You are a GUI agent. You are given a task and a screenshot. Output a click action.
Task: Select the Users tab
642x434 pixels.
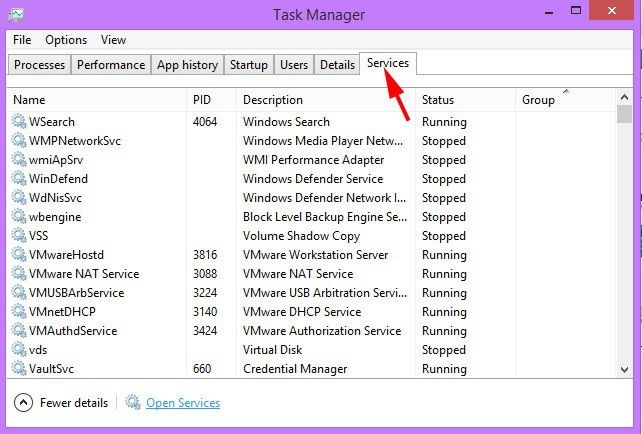294,65
